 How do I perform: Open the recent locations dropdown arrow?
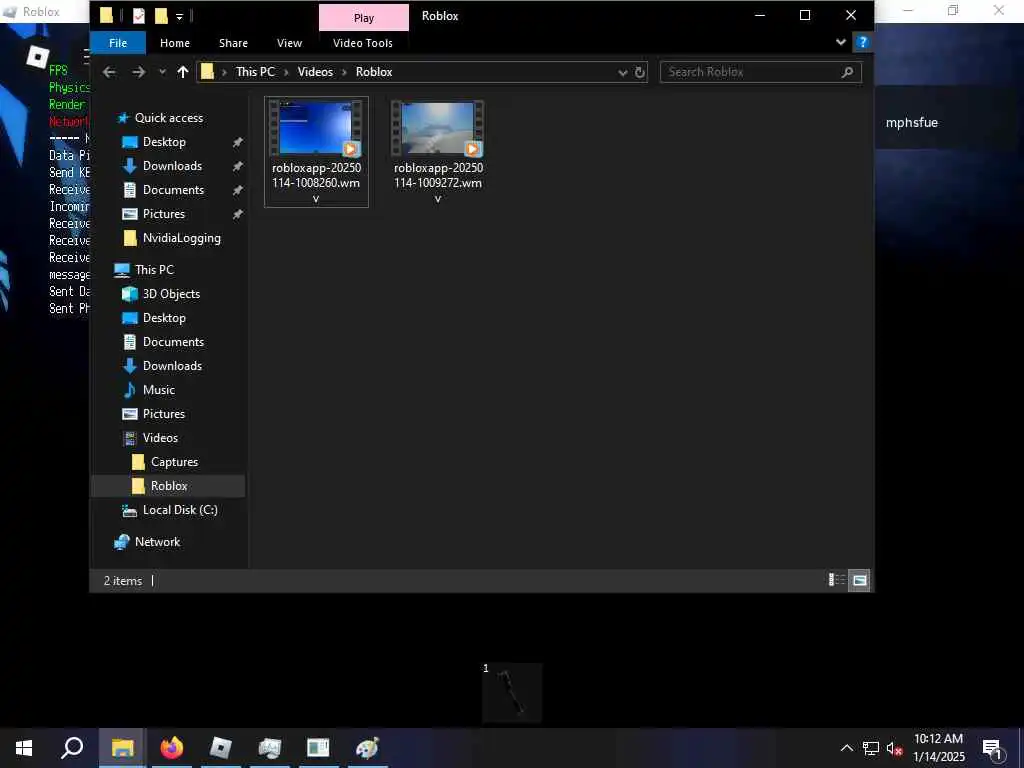pos(162,72)
